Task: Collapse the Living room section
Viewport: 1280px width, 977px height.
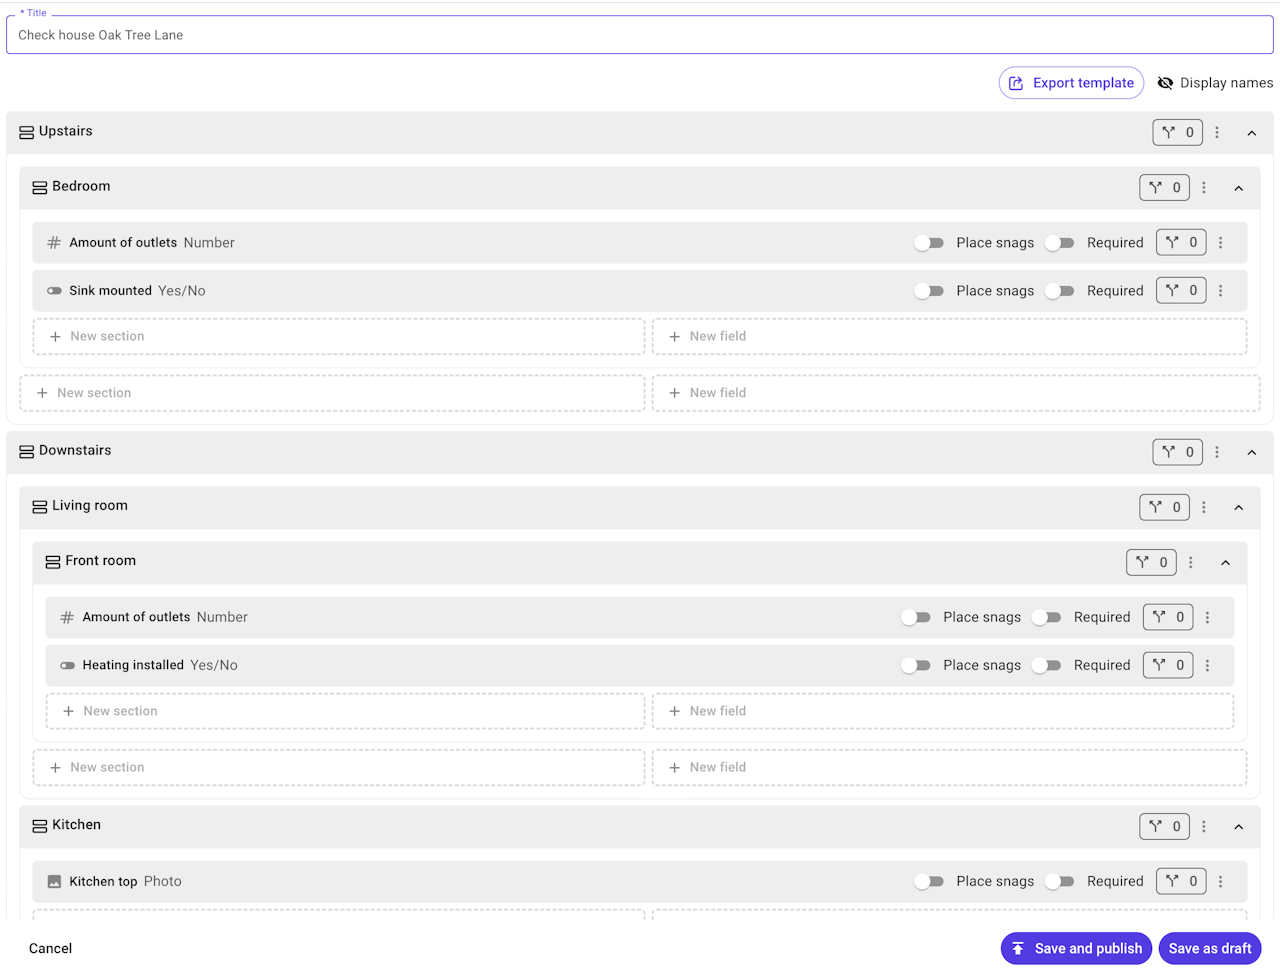Action: pos(1238,508)
